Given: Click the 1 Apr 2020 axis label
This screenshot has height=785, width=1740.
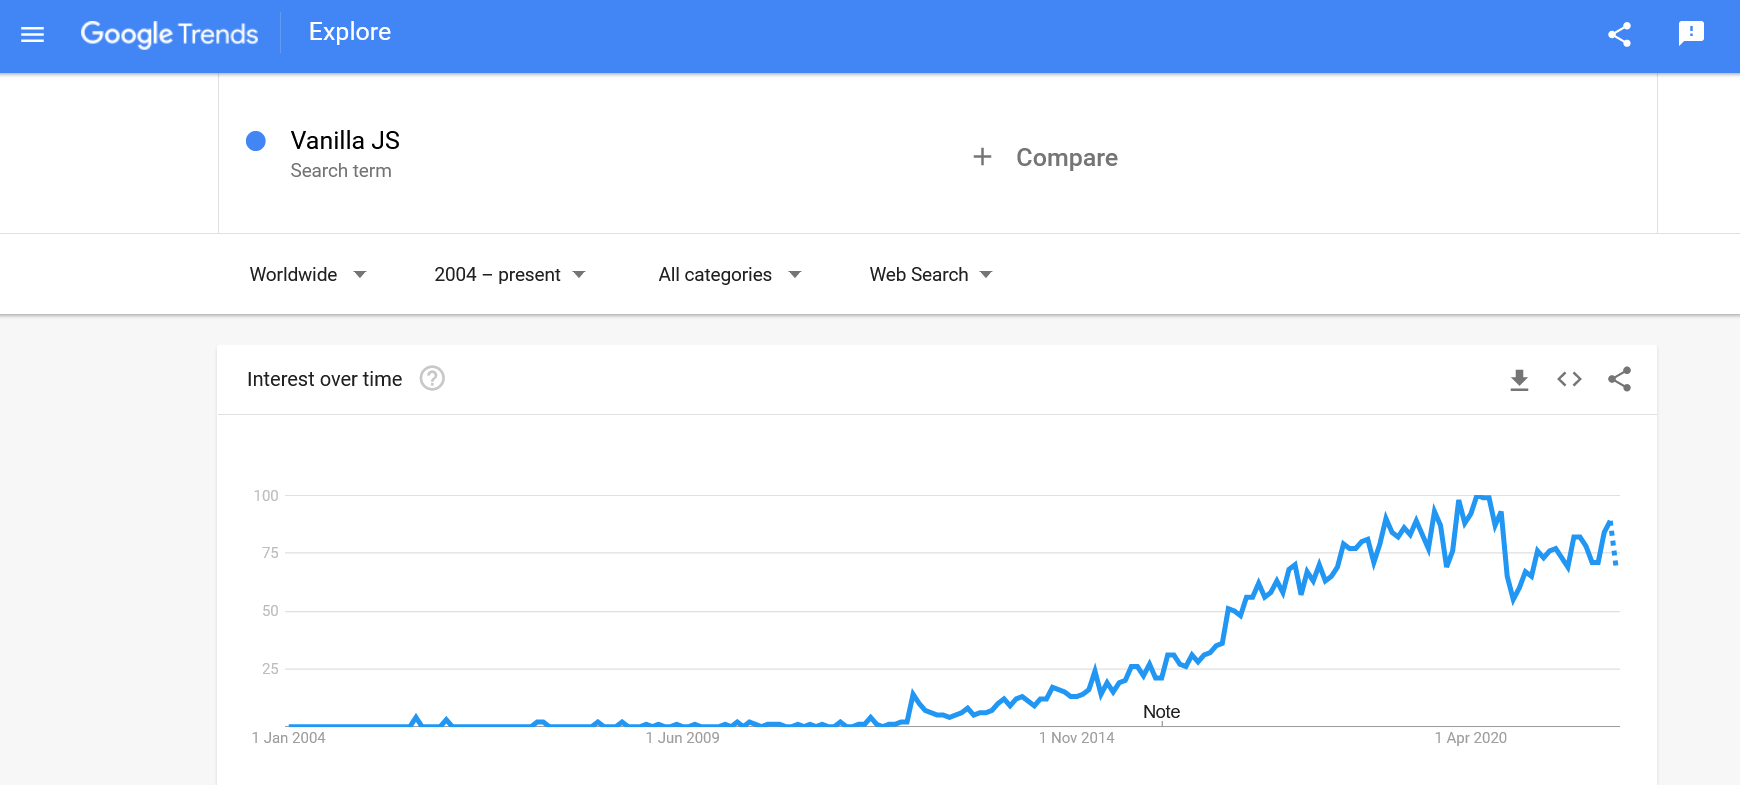Looking at the screenshot, I should [1470, 738].
